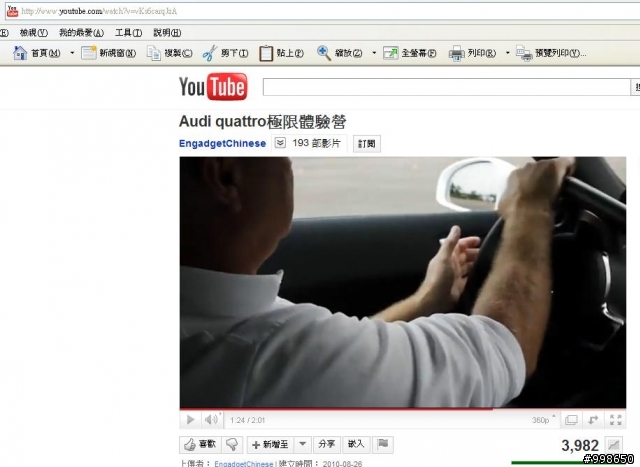This screenshot has width=640, height=467.
Task: Mute the video volume icon
Action: pos(211,420)
